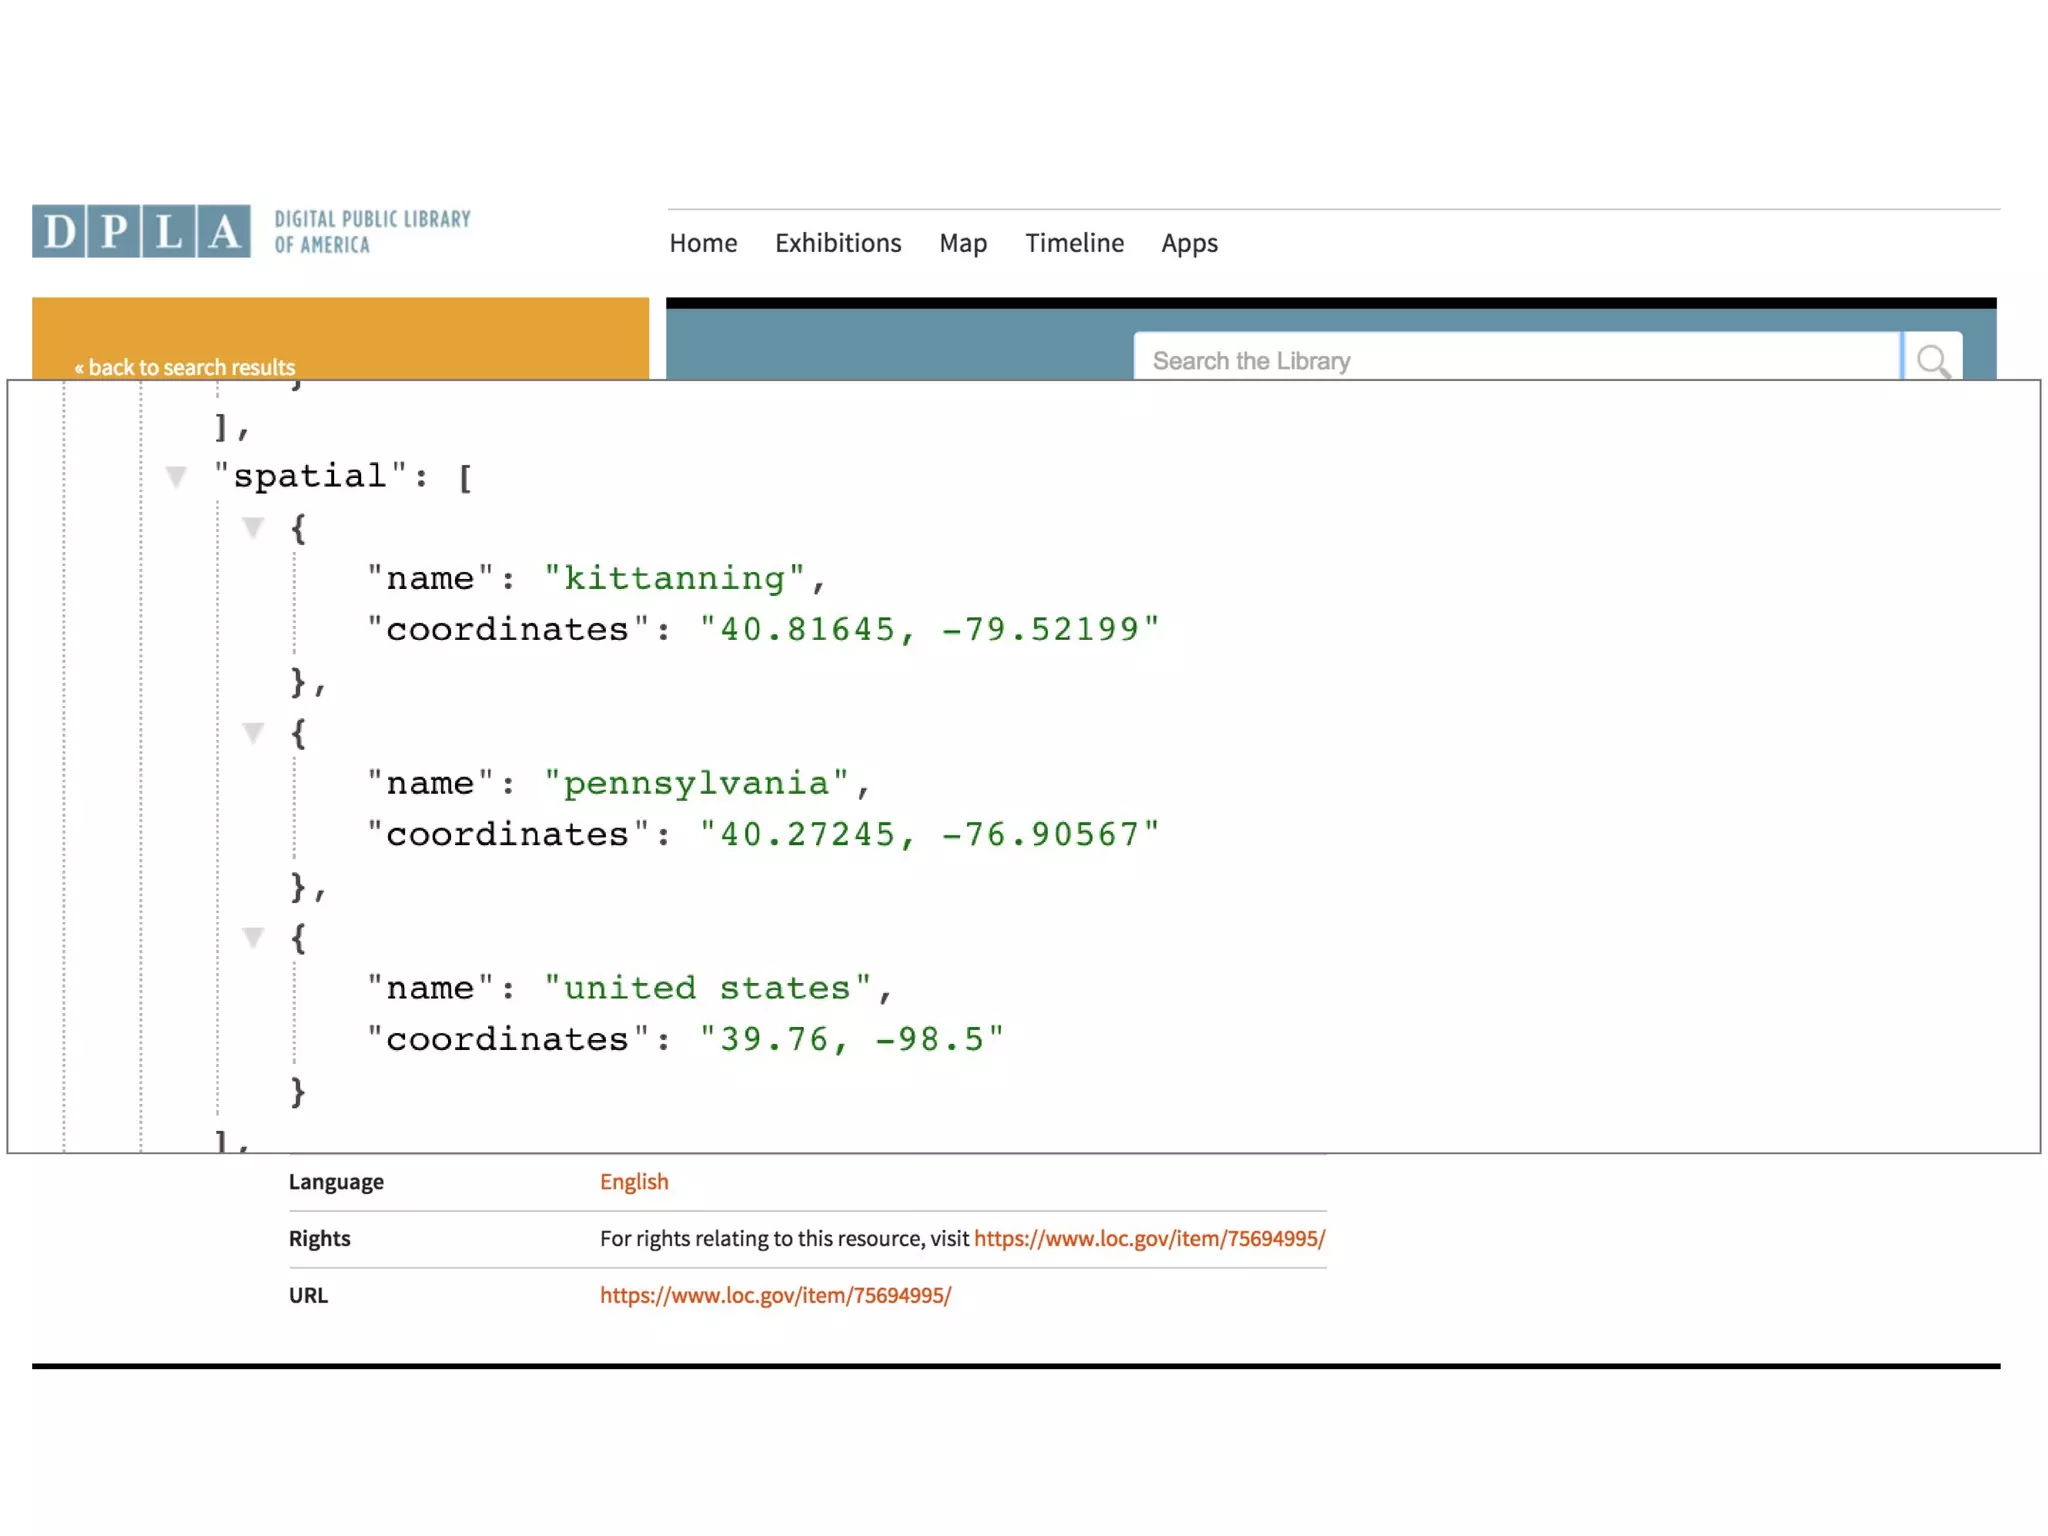Viewport: 2048px width, 1536px height.
Task: Open the Timeline page
Action: pyautogui.click(x=1074, y=243)
